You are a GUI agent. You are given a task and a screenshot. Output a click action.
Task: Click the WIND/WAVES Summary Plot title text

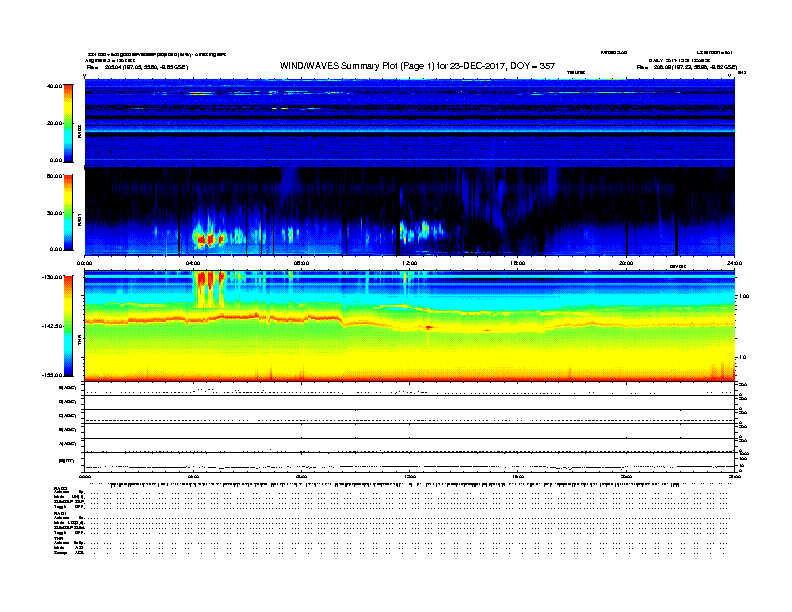tap(417, 66)
